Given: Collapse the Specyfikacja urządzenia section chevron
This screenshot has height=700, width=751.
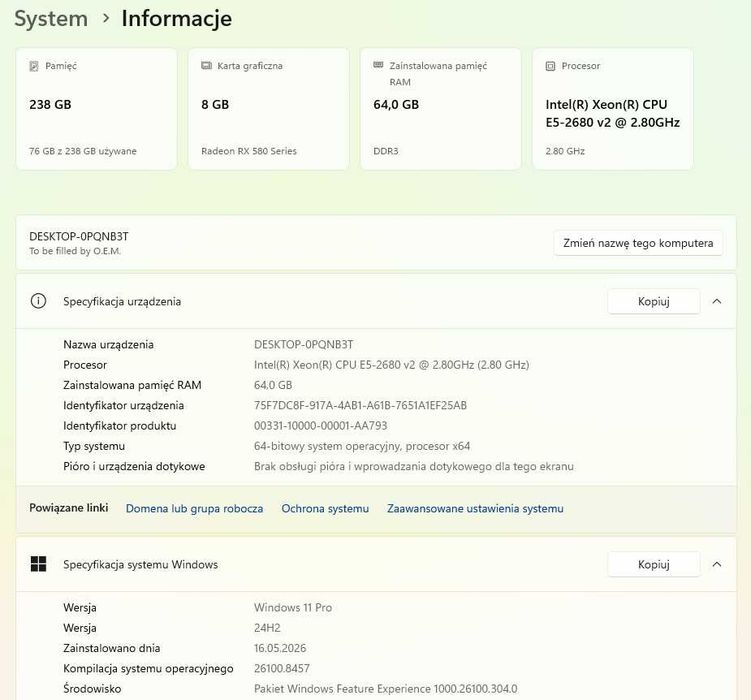Looking at the screenshot, I should (717, 301).
